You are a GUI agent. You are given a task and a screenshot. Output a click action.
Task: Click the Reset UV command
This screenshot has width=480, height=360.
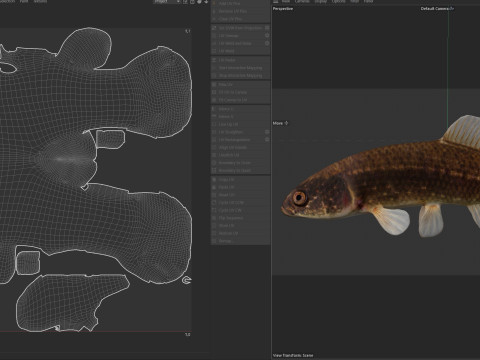(x=240, y=195)
